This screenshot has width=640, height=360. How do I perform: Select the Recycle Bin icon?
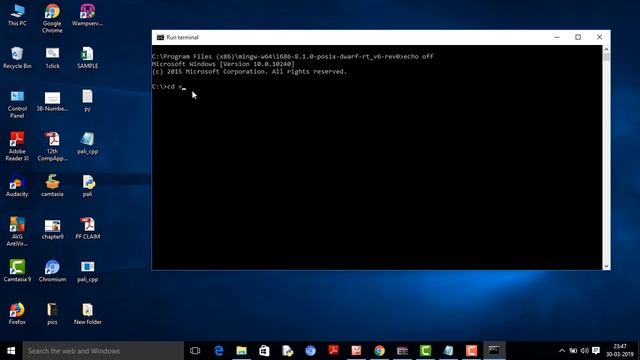click(x=17, y=58)
